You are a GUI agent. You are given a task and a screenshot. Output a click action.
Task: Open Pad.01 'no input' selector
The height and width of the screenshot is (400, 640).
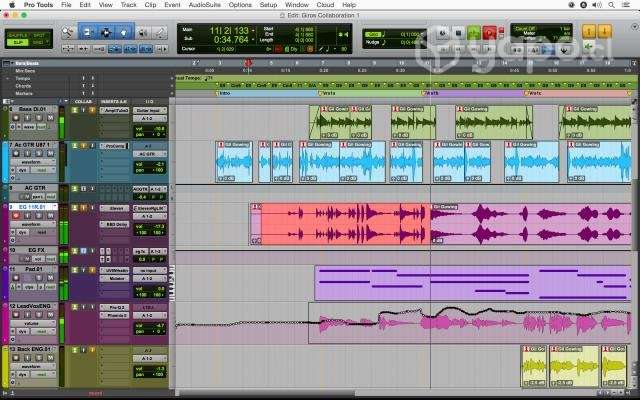(x=150, y=270)
